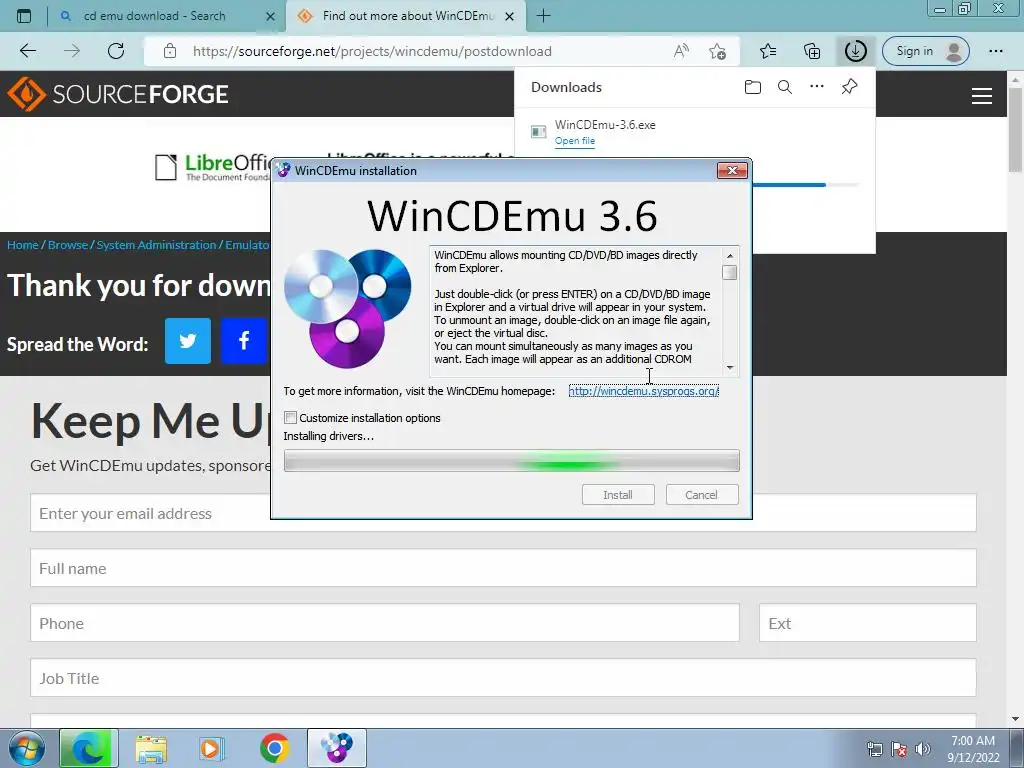Open a new browser tab
The width and height of the screenshot is (1024, 768).
(x=543, y=16)
